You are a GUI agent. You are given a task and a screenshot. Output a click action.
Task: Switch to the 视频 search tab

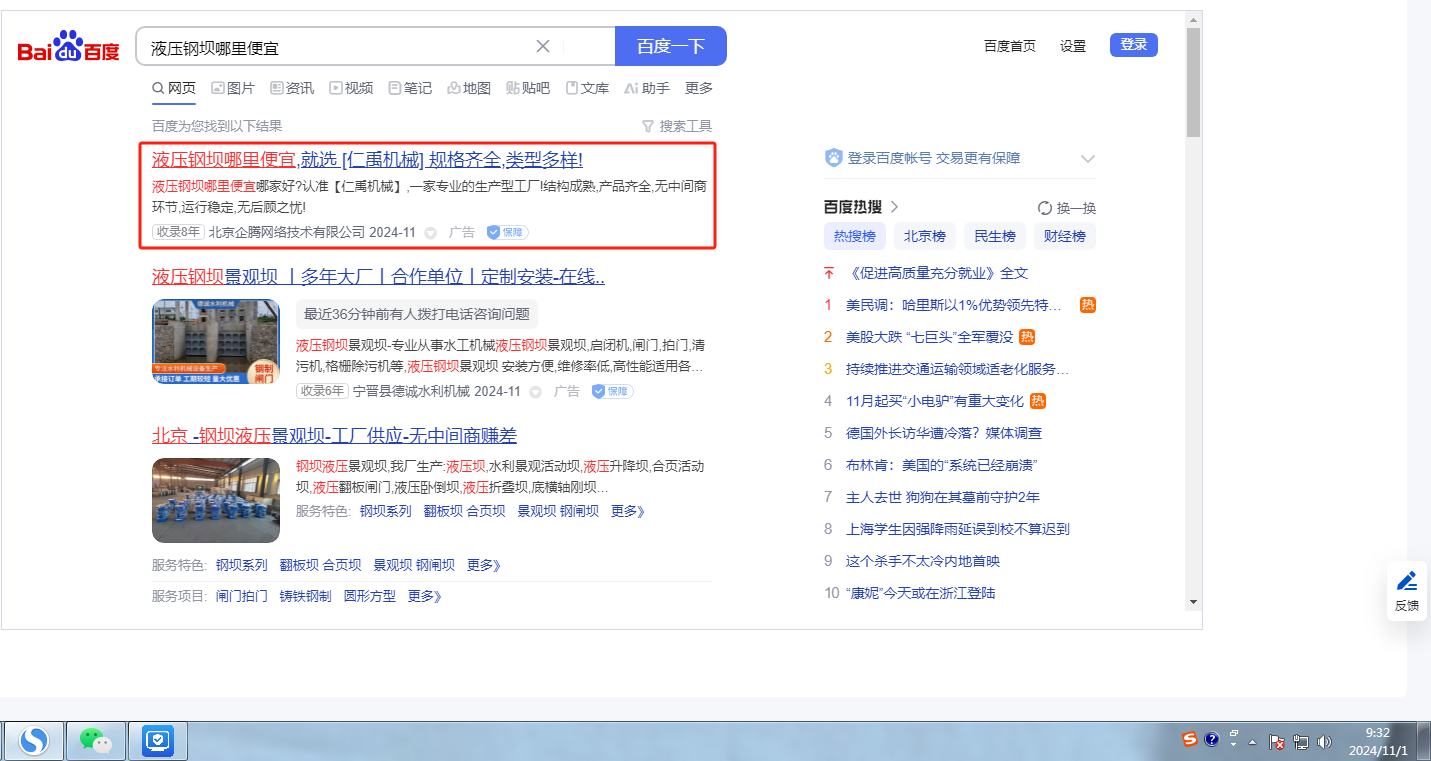click(x=351, y=88)
